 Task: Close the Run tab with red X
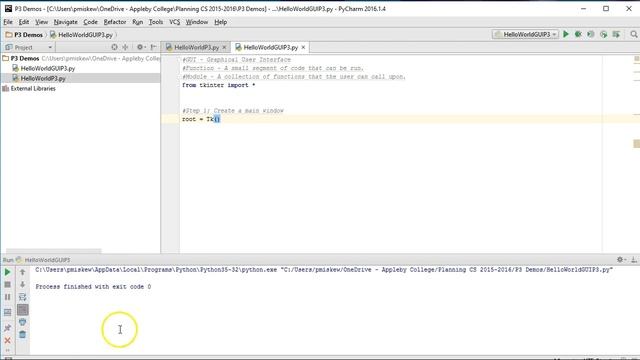(7, 340)
